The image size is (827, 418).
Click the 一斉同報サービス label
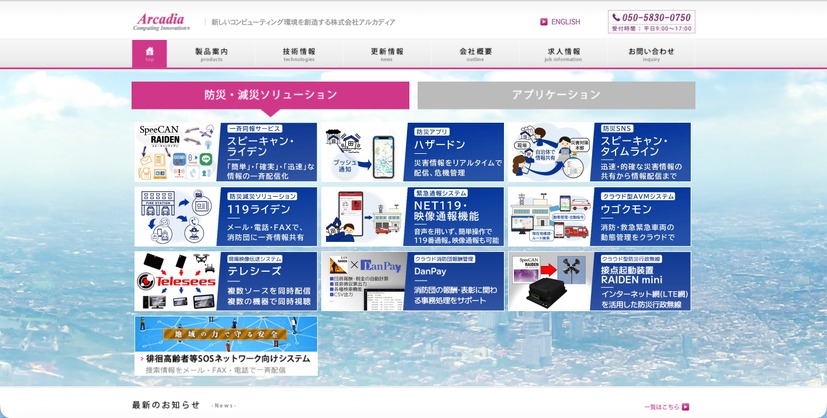[255, 129]
